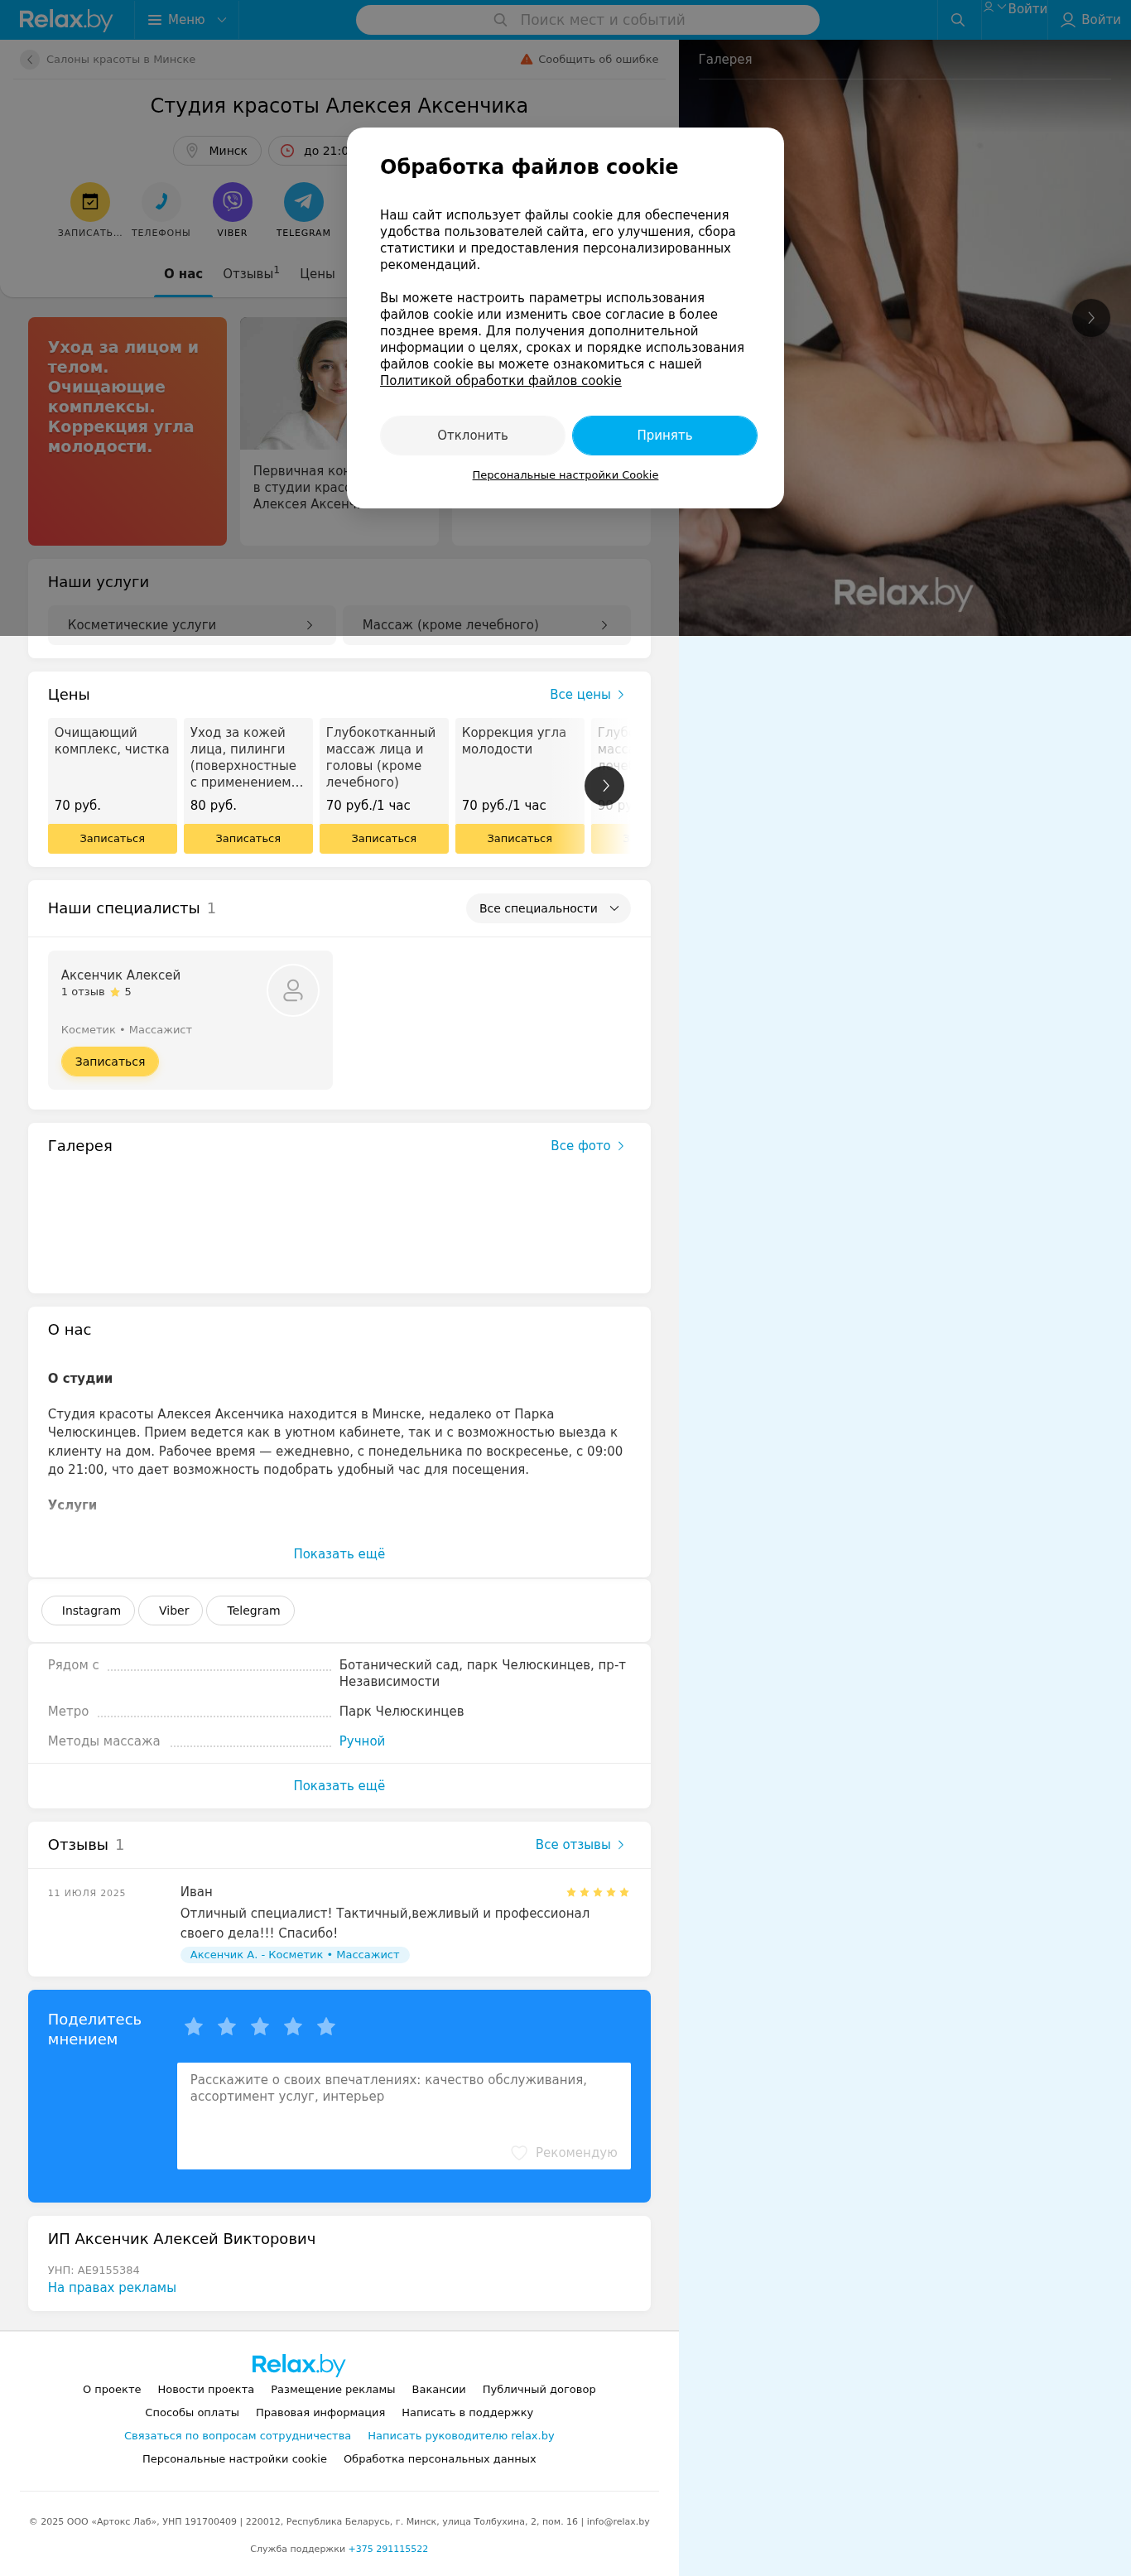The width and height of the screenshot is (1131, 2576).
Task: Click next arrow on gallery photo
Action: point(1090,318)
